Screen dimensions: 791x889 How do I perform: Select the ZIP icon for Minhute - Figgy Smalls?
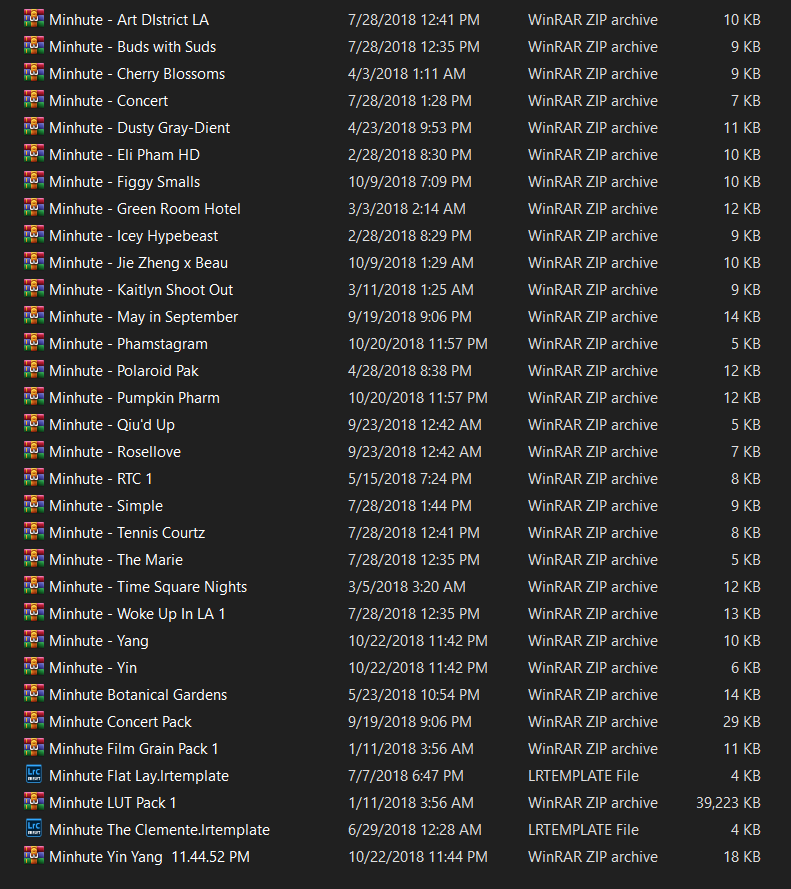coord(34,181)
